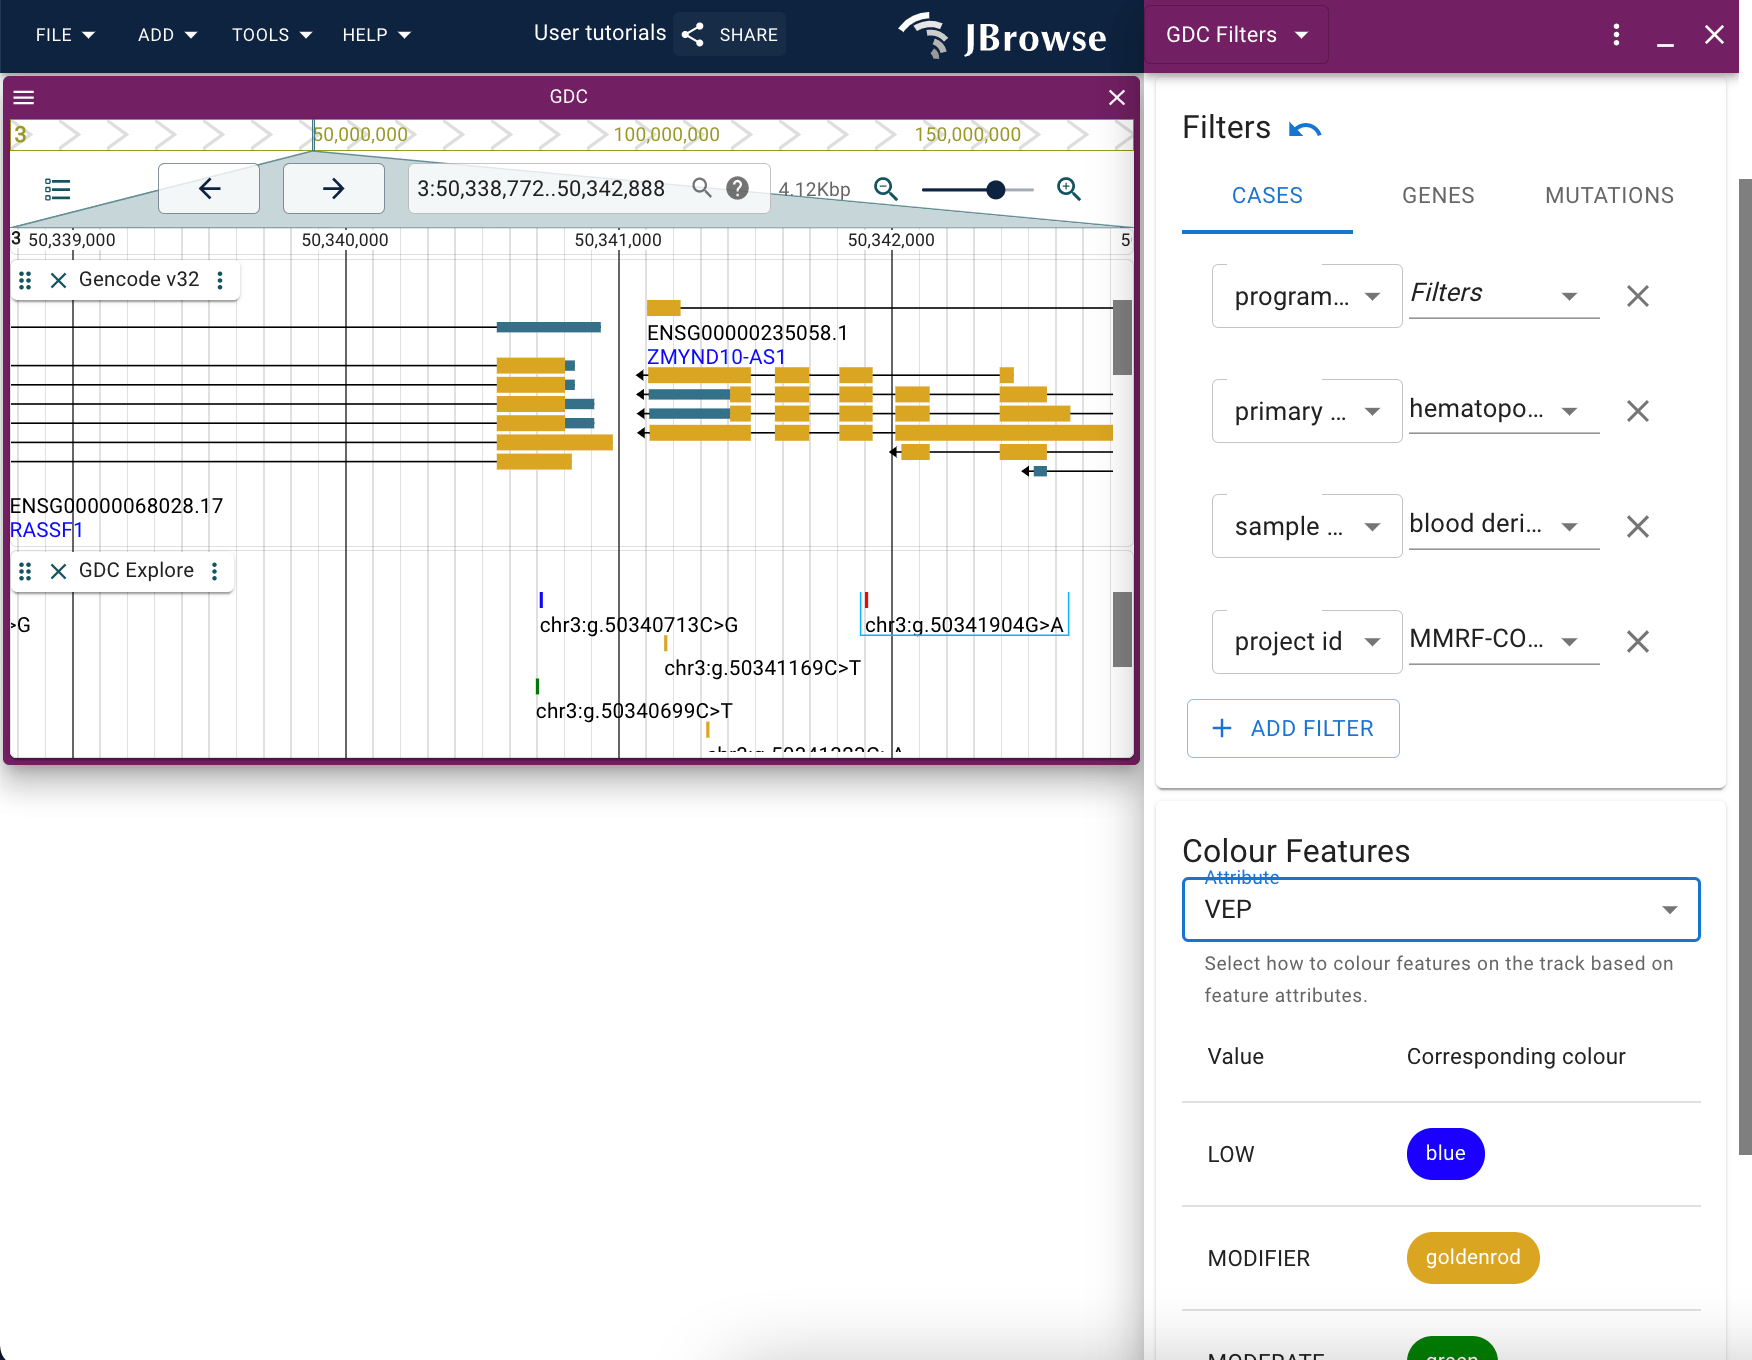Close the GDC Explore track
The height and width of the screenshot is (1360, 1752).
(x=59, y=571)
